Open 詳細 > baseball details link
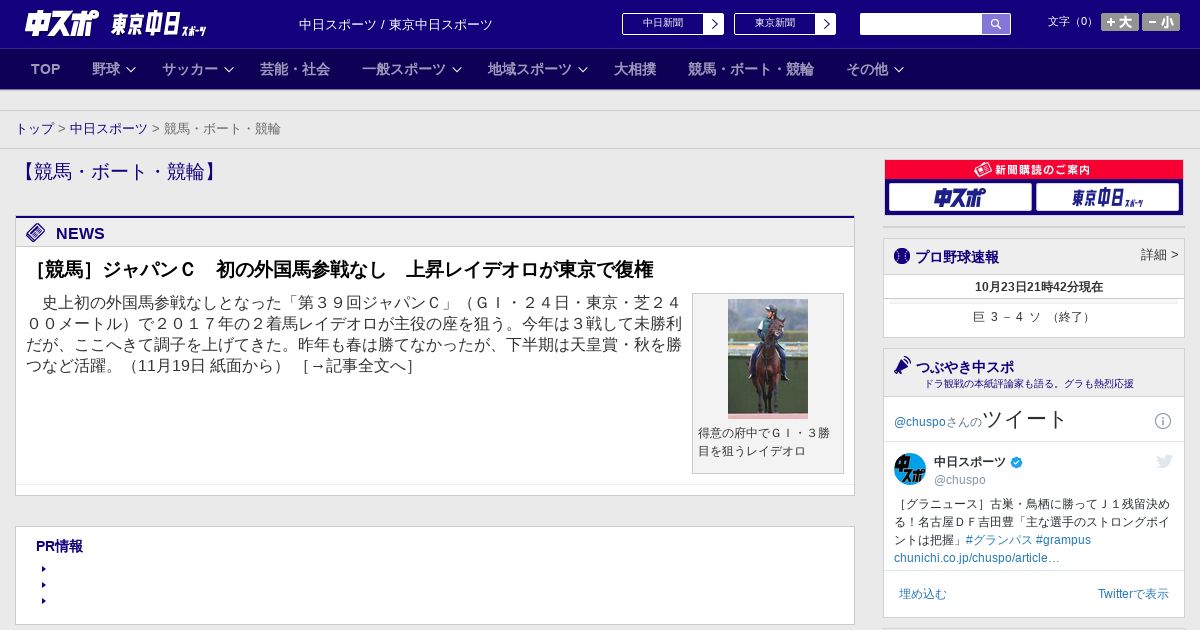 tap(1160, 255)
